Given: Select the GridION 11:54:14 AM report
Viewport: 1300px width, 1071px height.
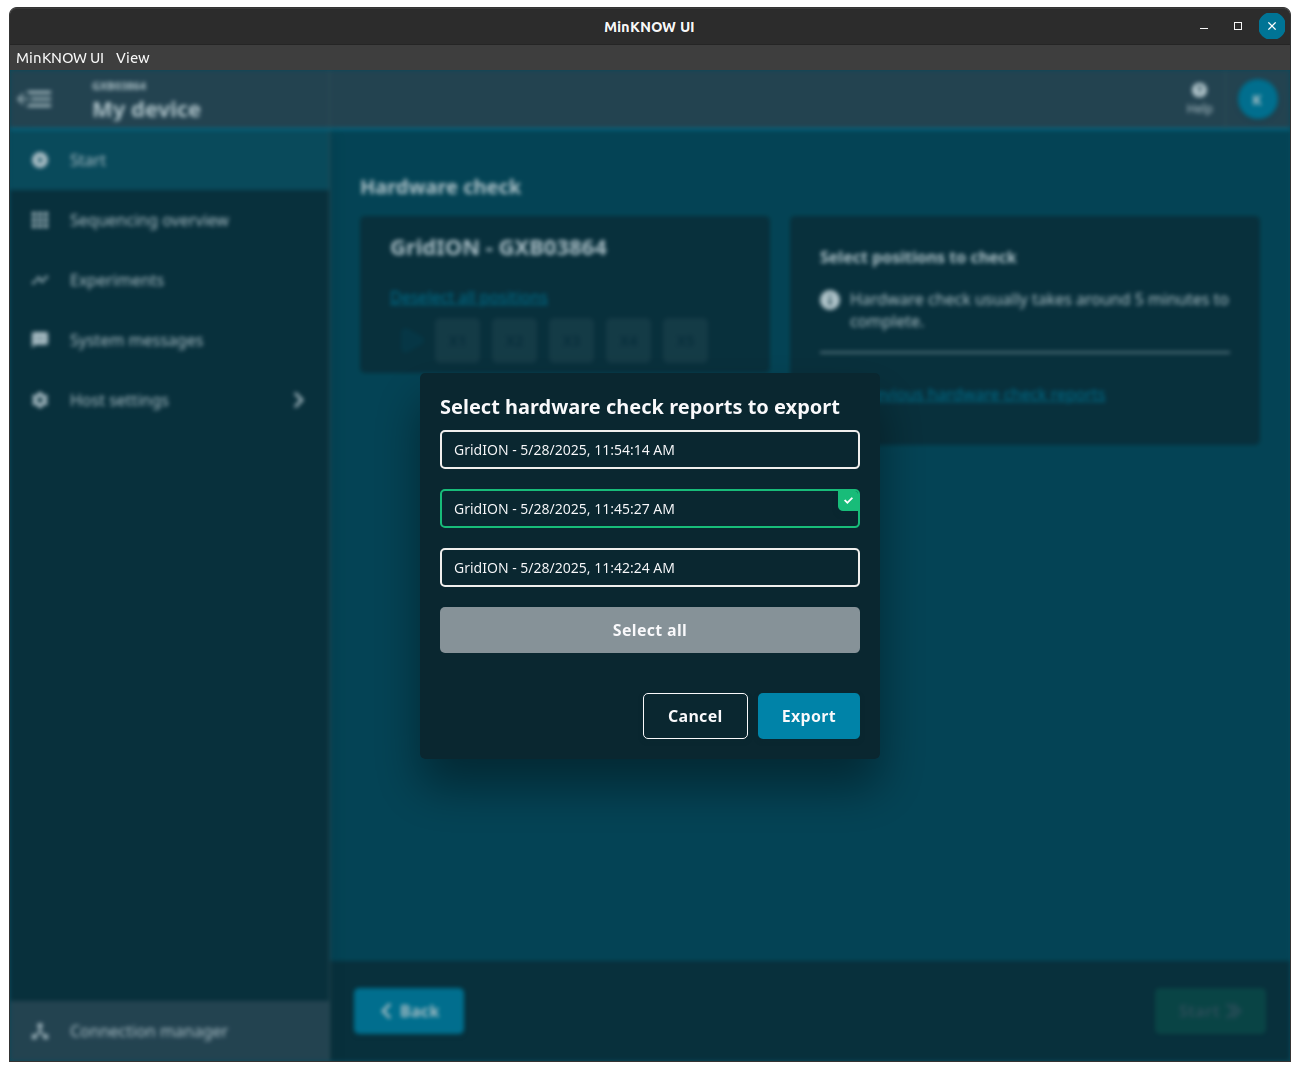Looking at the screenshot, I should point(649,450).
